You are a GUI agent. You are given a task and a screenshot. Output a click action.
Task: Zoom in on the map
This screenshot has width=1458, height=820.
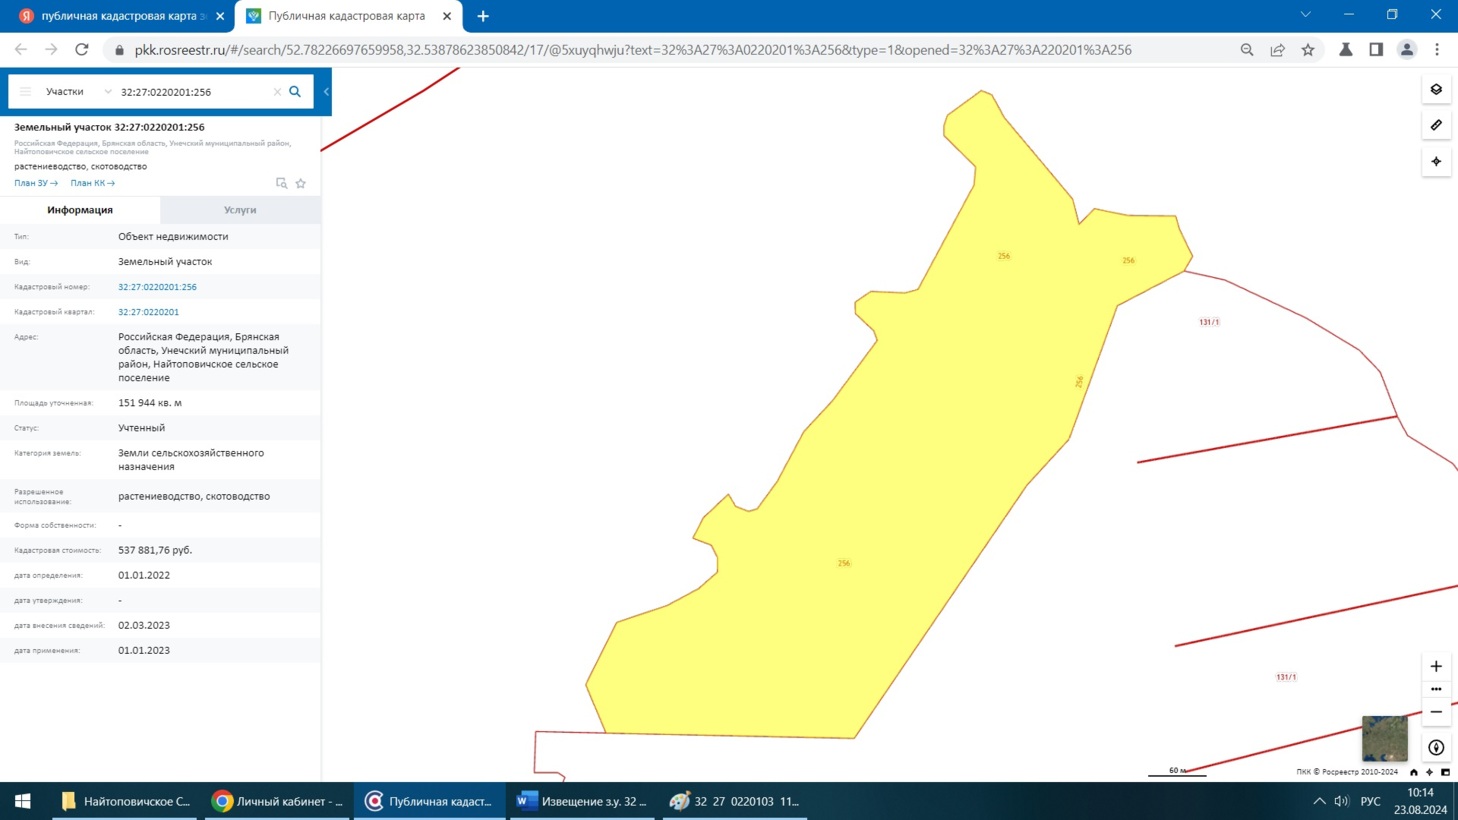tap(1436, 667)
